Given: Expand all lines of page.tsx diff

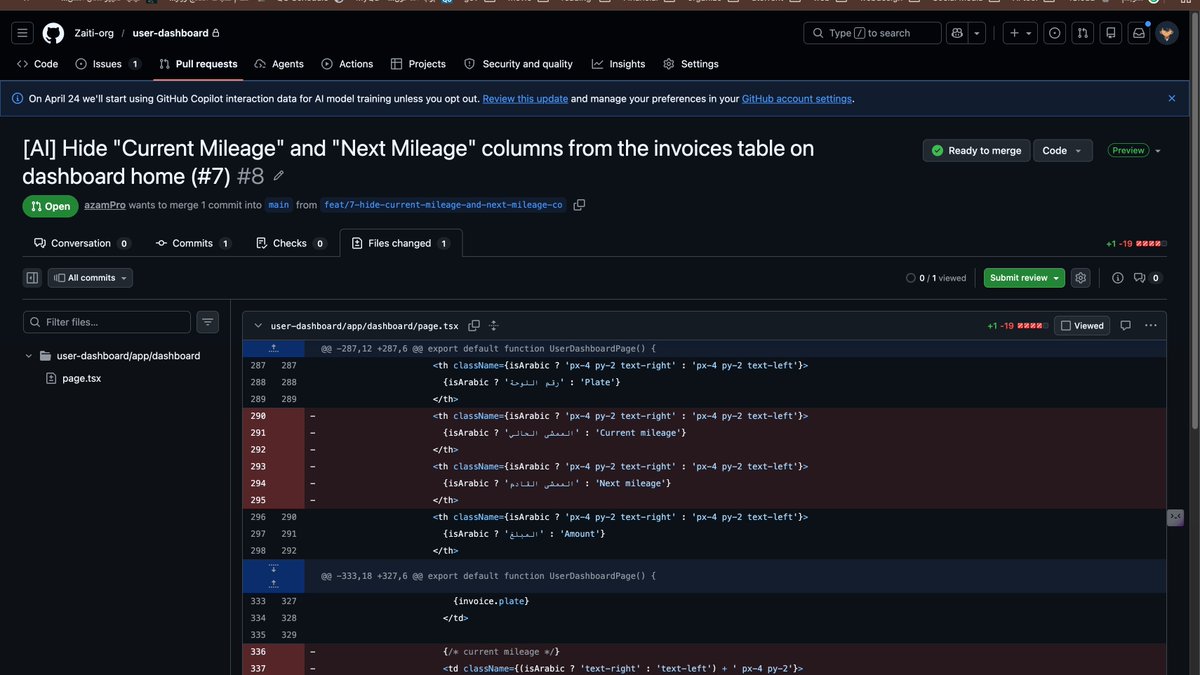Looking at the screenshot, I should pos(494,326).
